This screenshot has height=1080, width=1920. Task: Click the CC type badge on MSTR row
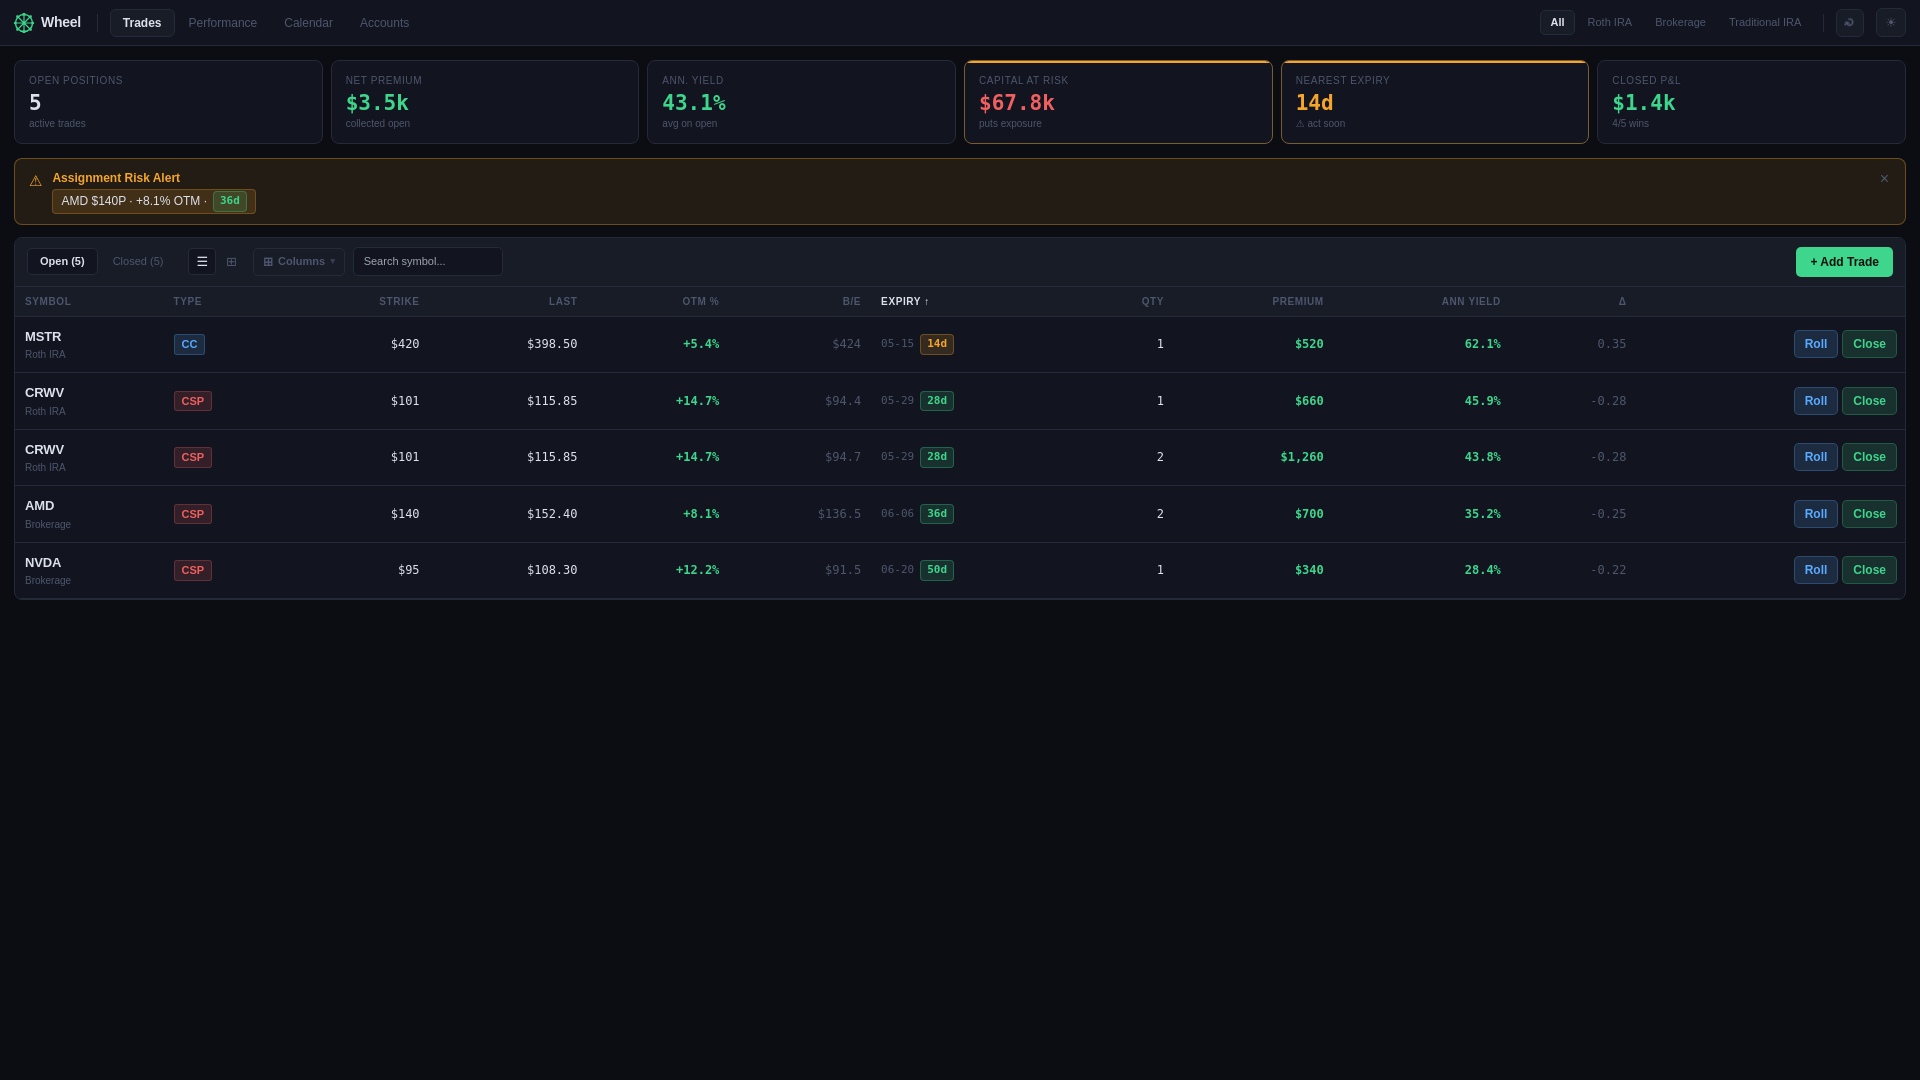189,345
